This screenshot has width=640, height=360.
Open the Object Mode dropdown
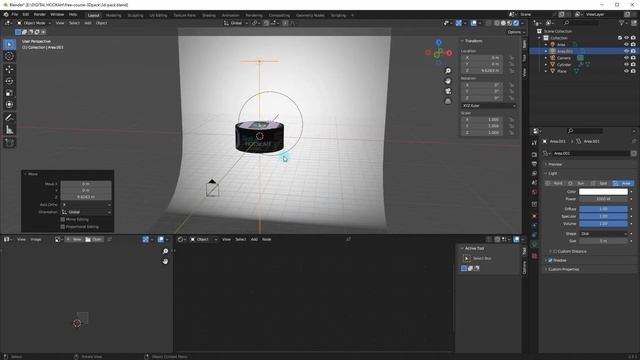[35, 23]
